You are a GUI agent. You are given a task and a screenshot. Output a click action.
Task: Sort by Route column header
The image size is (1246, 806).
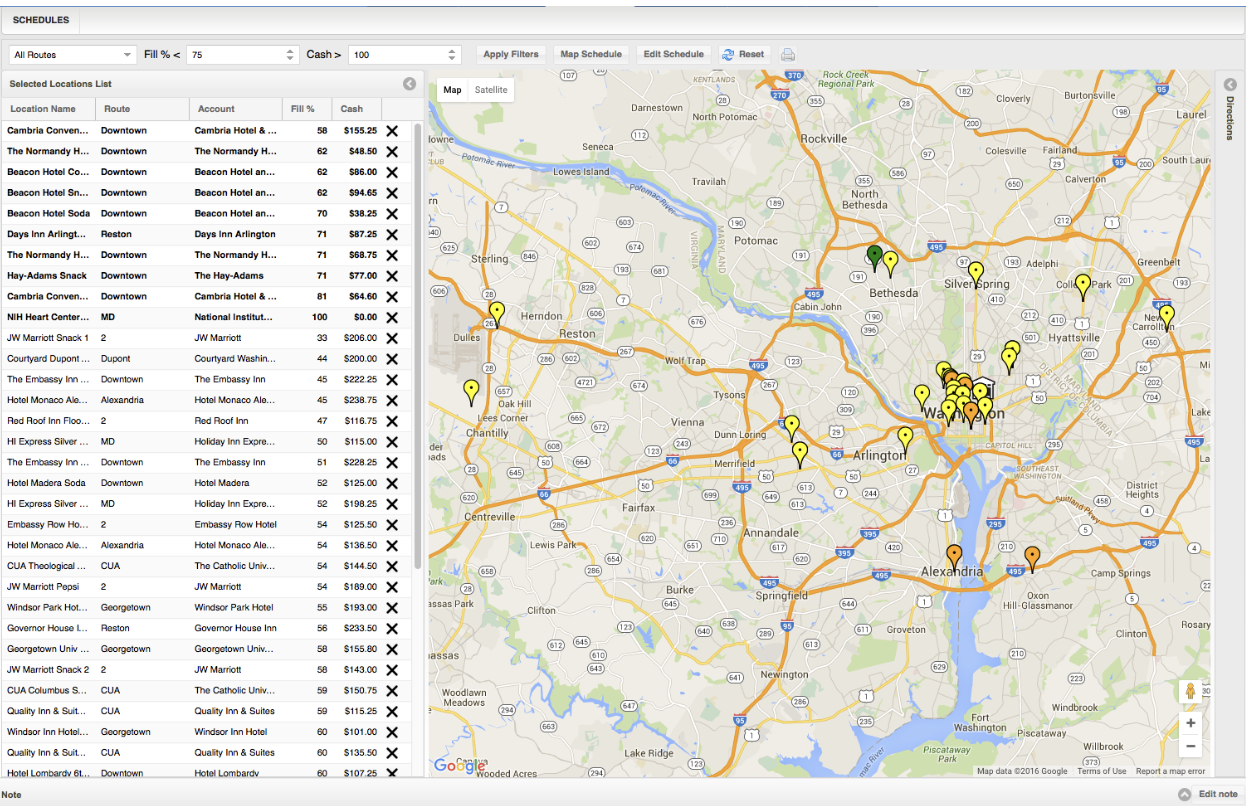coord(142,109)
